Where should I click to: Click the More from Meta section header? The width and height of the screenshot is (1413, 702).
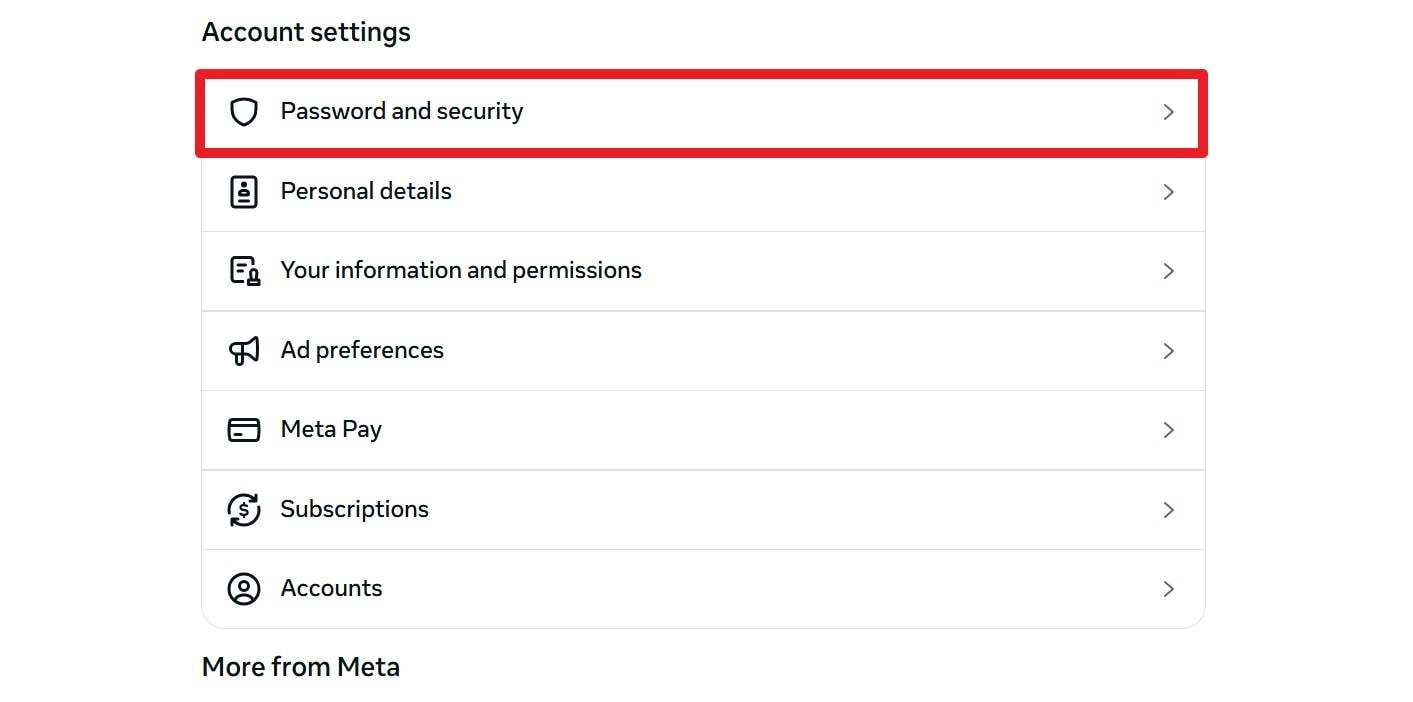pyautogui.click(x=300, y=666)
